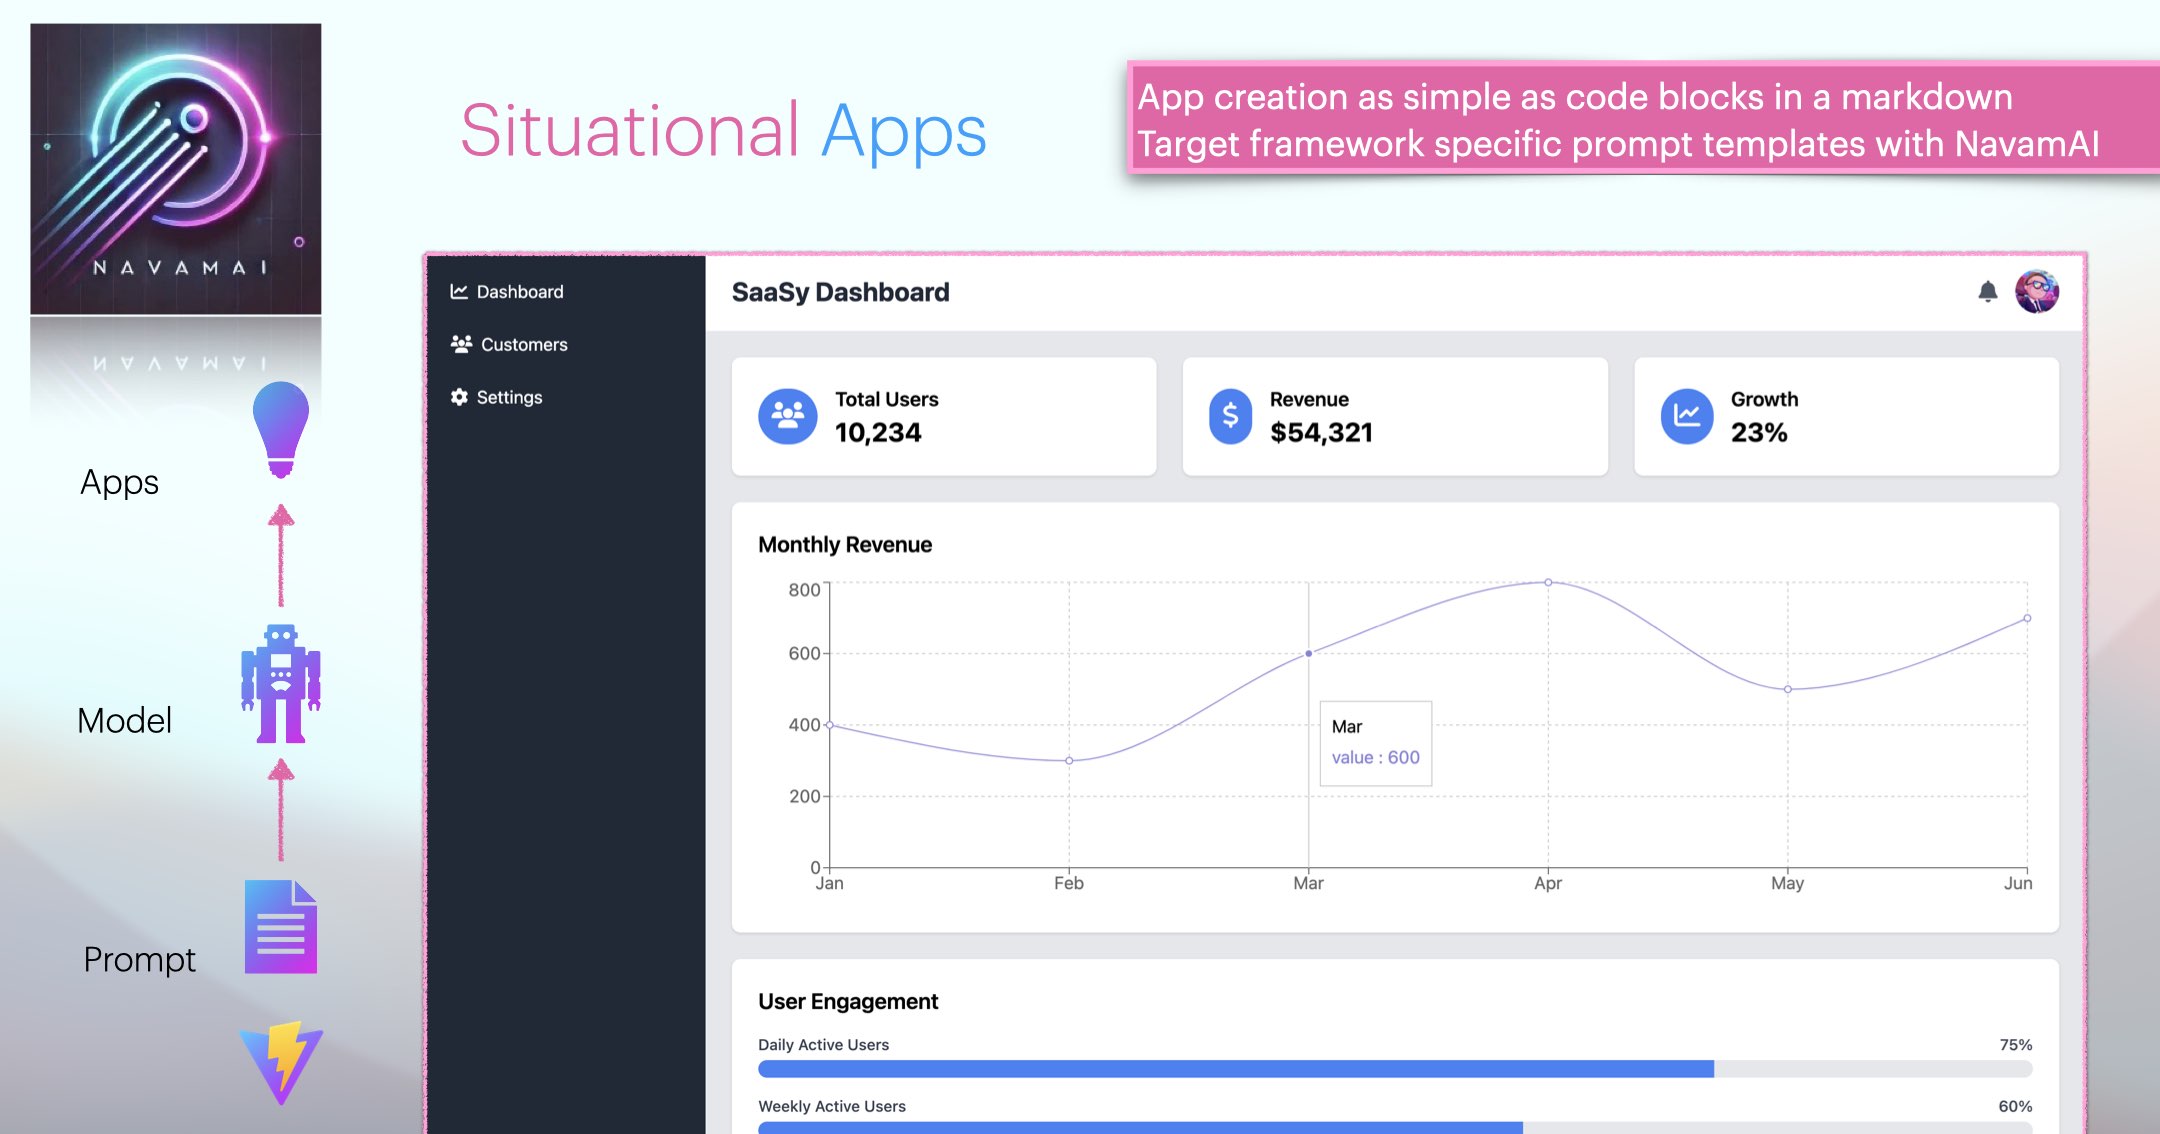Screen dimensions: 2160x1134
Task: Click the Apps label in left diagram
Action: tap(119, 483)
